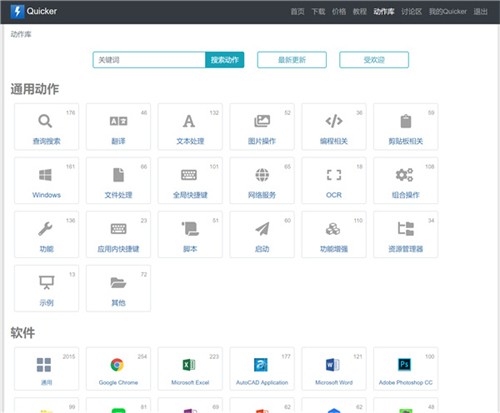Viewport: 500px width, 413px height.
Task: Click the 搜索动作 search button
Action: point(225,60)
